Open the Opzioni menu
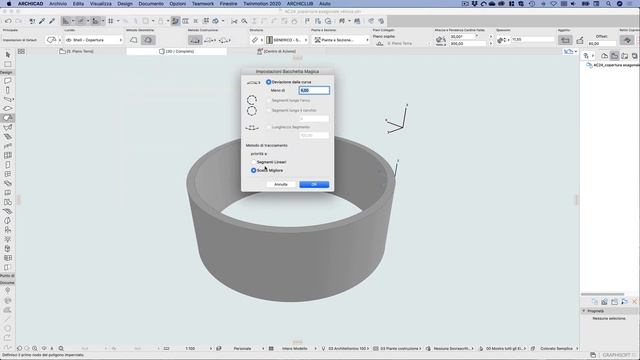Viewport: 640px width, 360px height. coord(178,4)
